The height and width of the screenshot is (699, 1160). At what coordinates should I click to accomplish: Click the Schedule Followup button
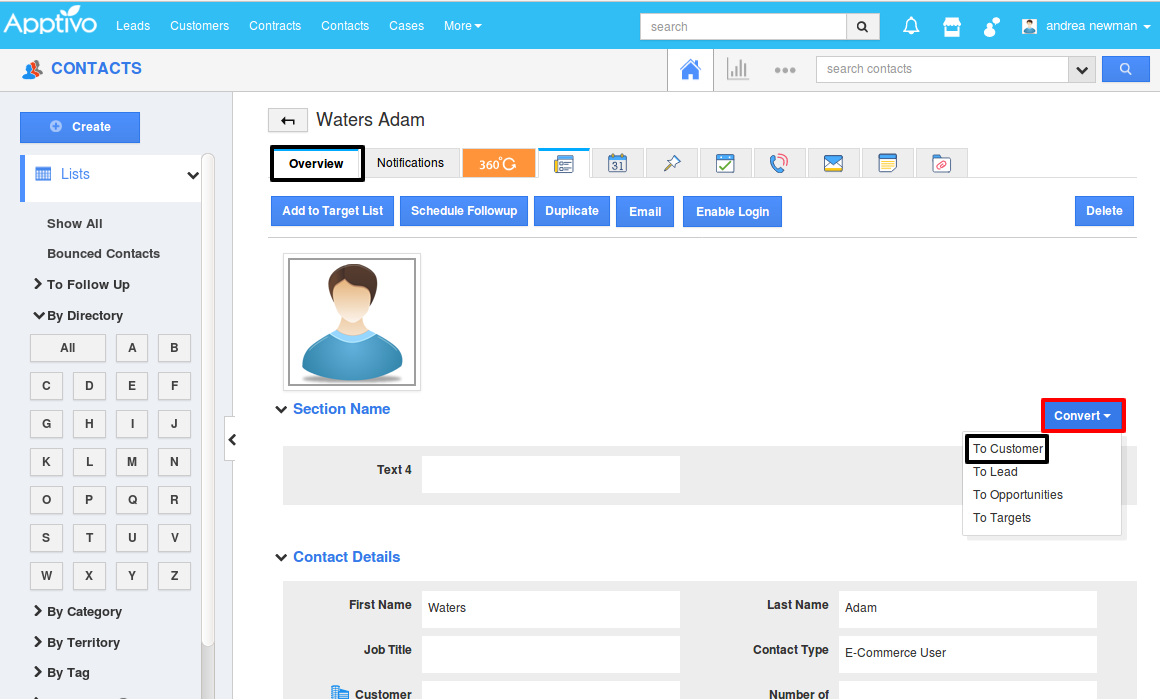coord(464,211)
